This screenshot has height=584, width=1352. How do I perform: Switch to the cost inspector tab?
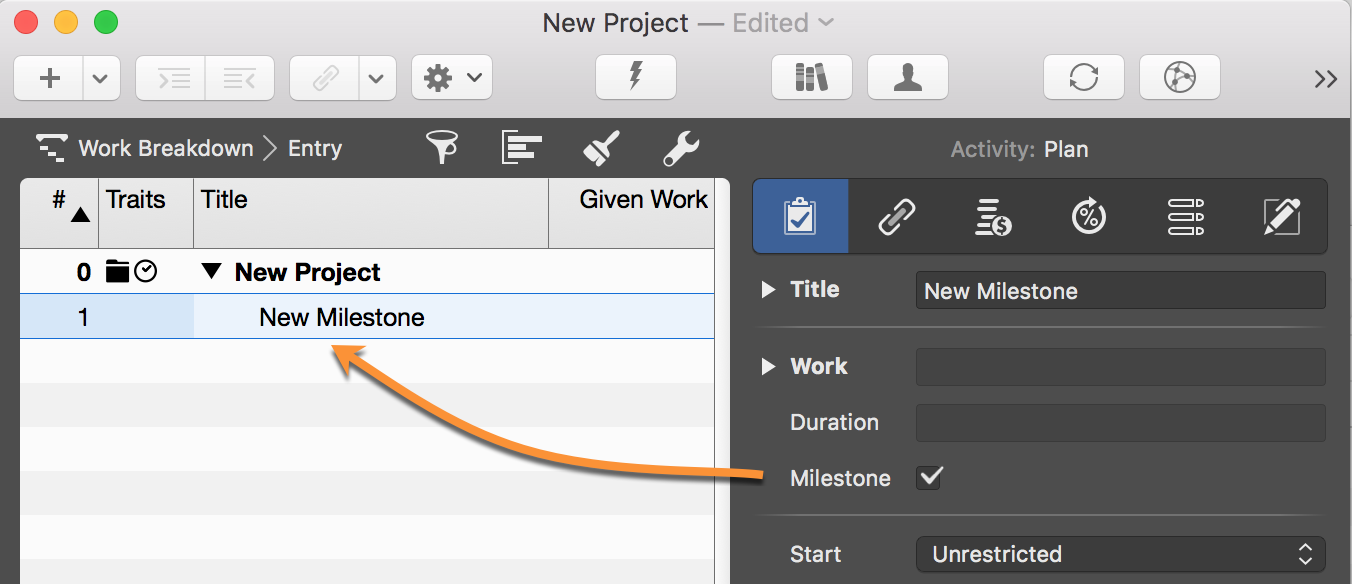click(x=992, y=216)
